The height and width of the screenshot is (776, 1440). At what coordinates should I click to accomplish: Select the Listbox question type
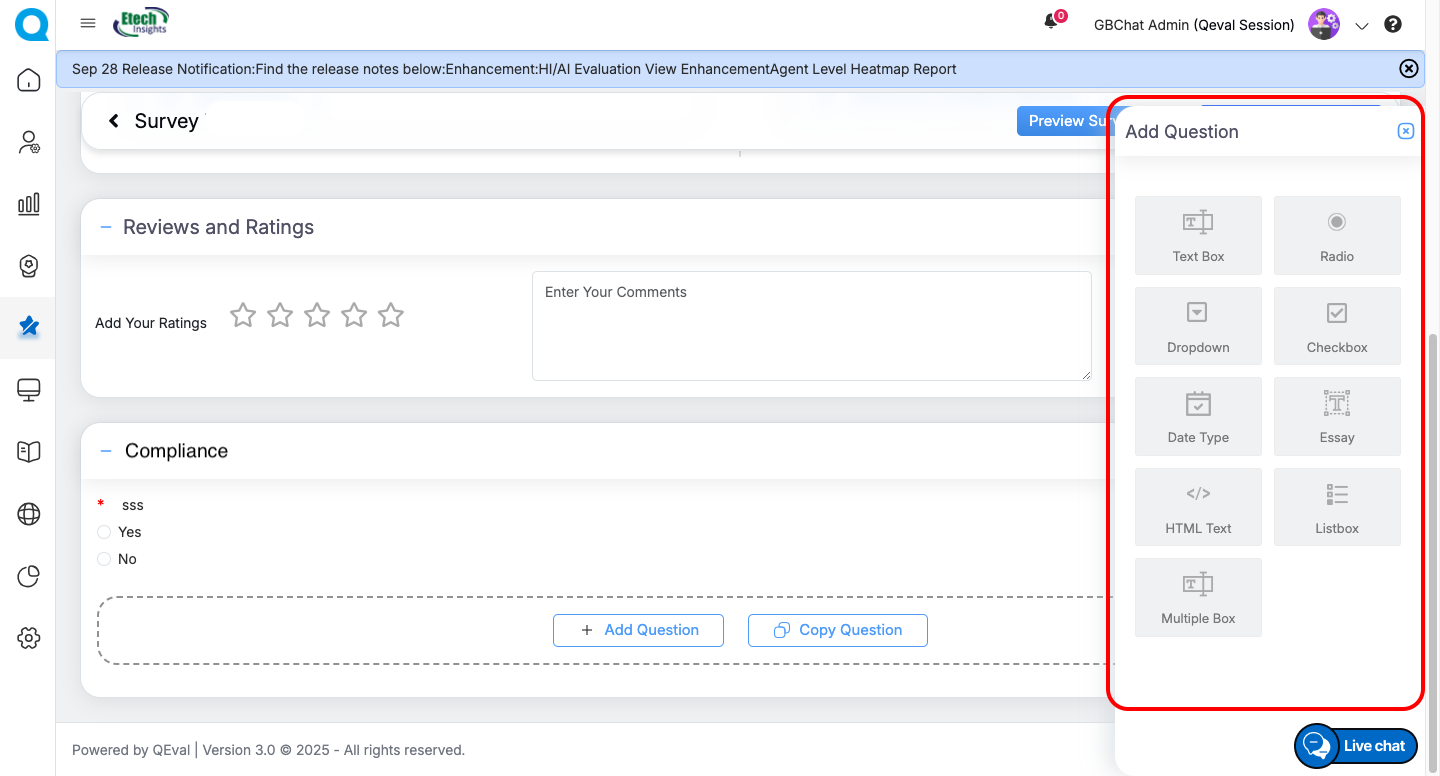[1337, 507]
